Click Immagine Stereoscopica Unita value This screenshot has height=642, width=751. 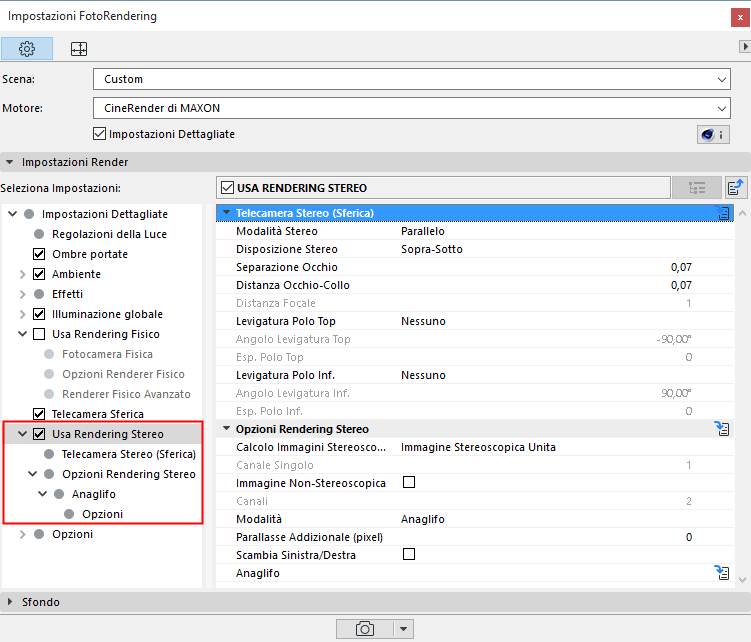tap(478, 447)
